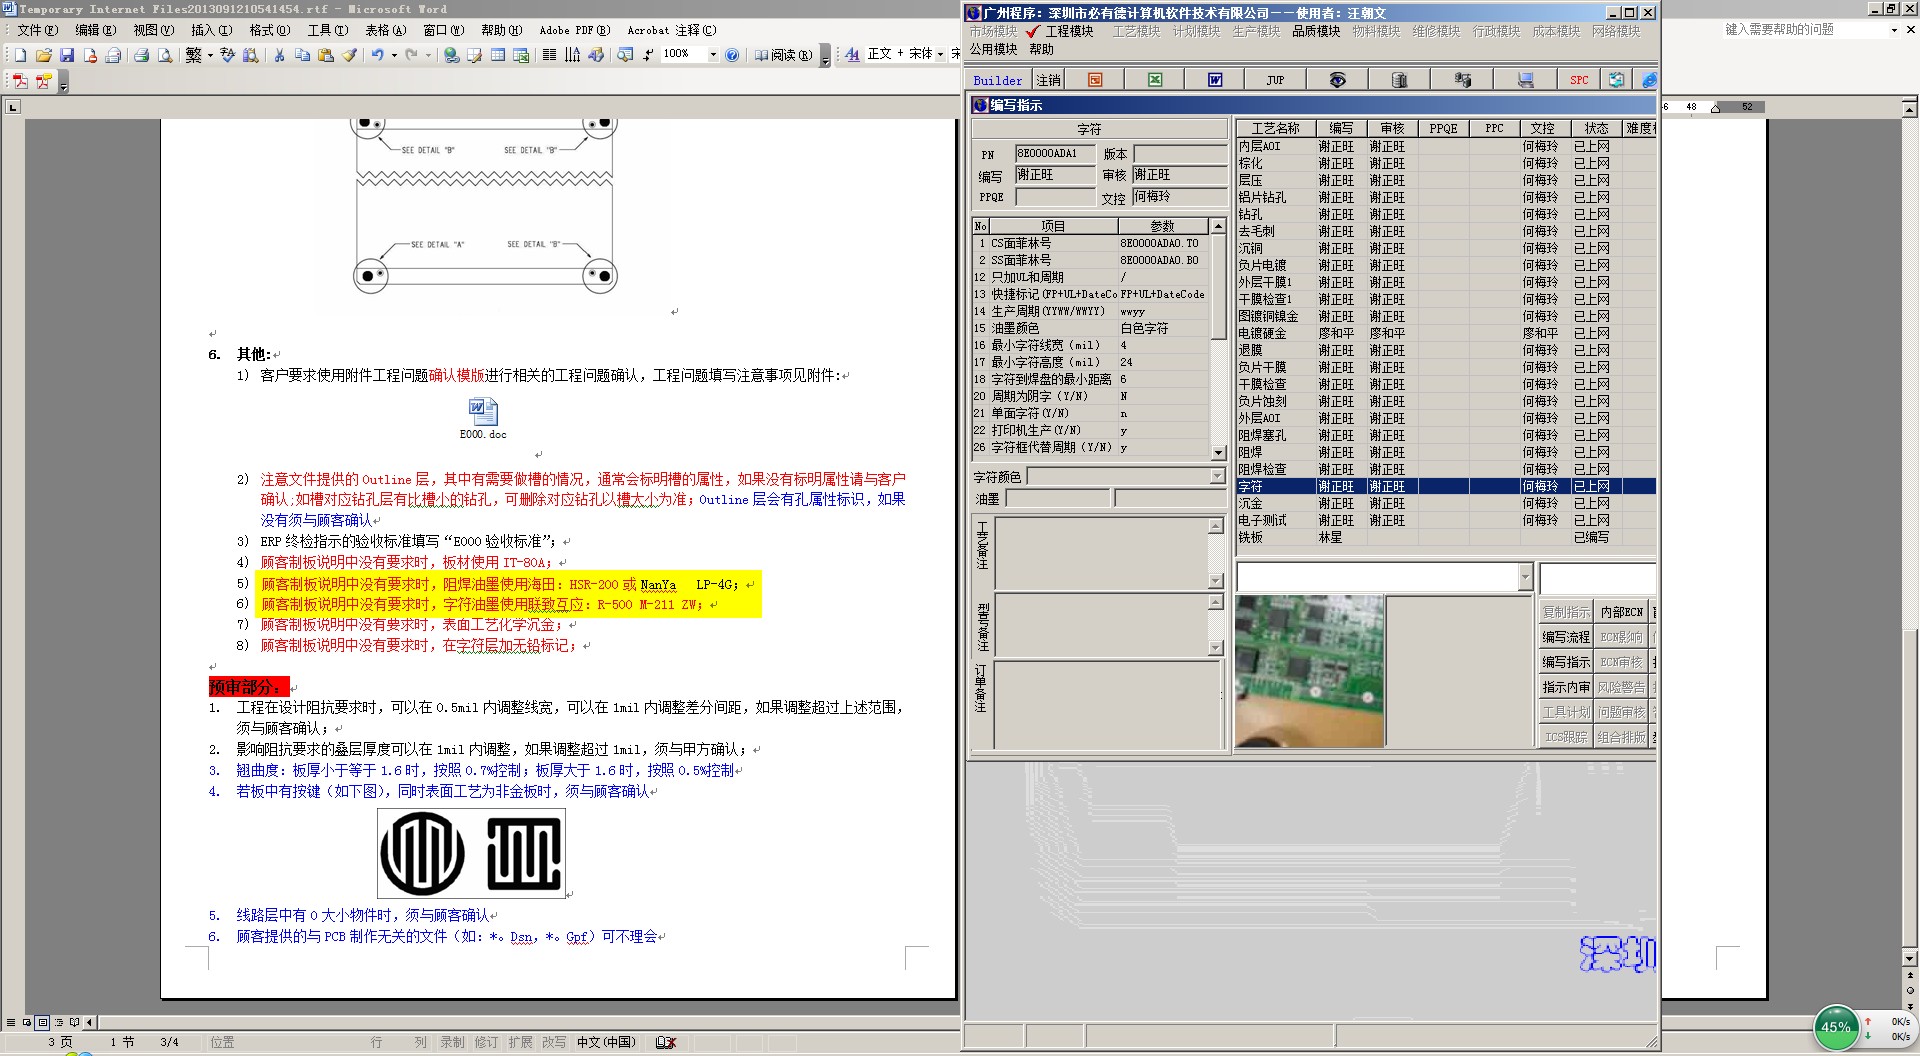Click the PowerPoint icon in ERP toolbar
This screenshot has height=1056, width=1920.
(1095, 80)
